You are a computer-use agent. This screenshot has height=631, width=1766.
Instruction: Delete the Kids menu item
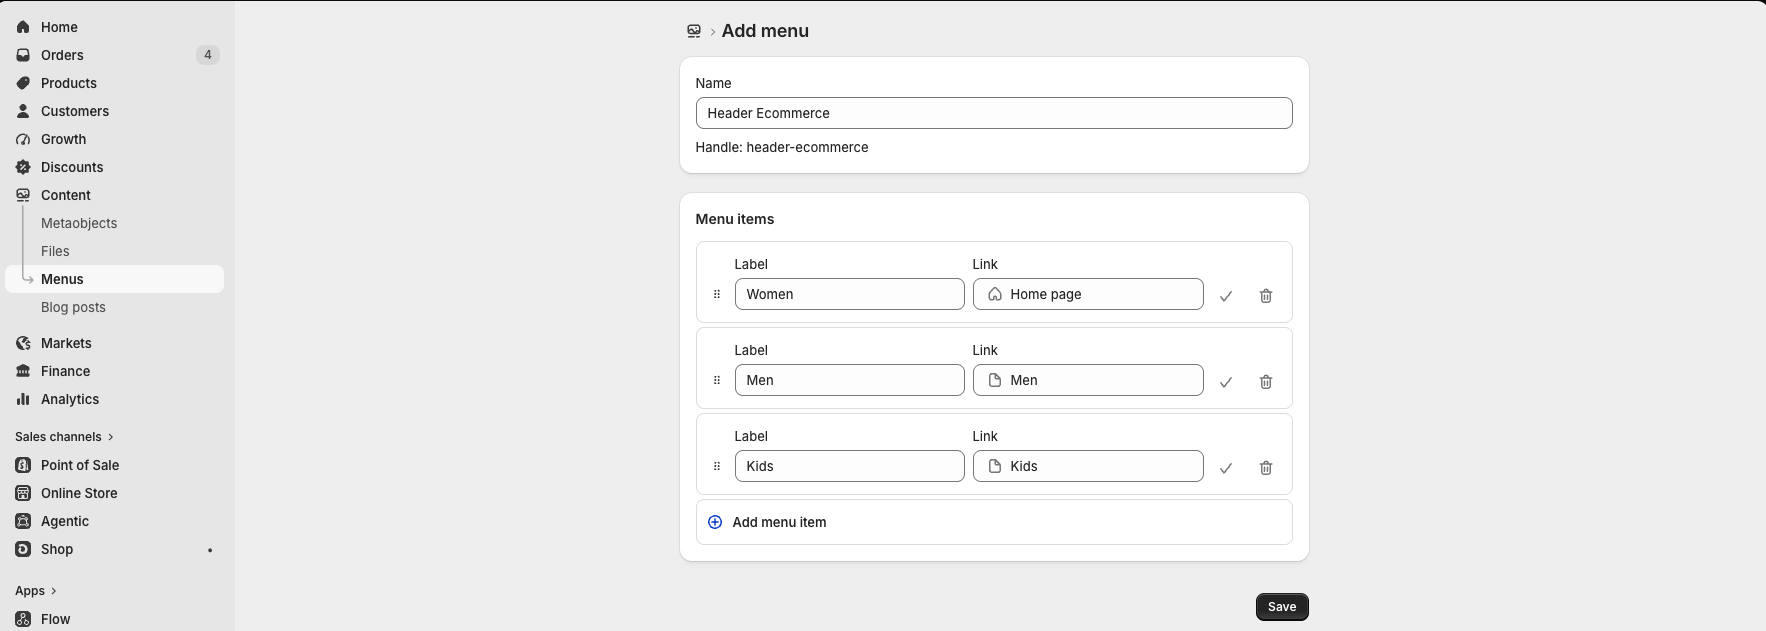point(1266,468)
